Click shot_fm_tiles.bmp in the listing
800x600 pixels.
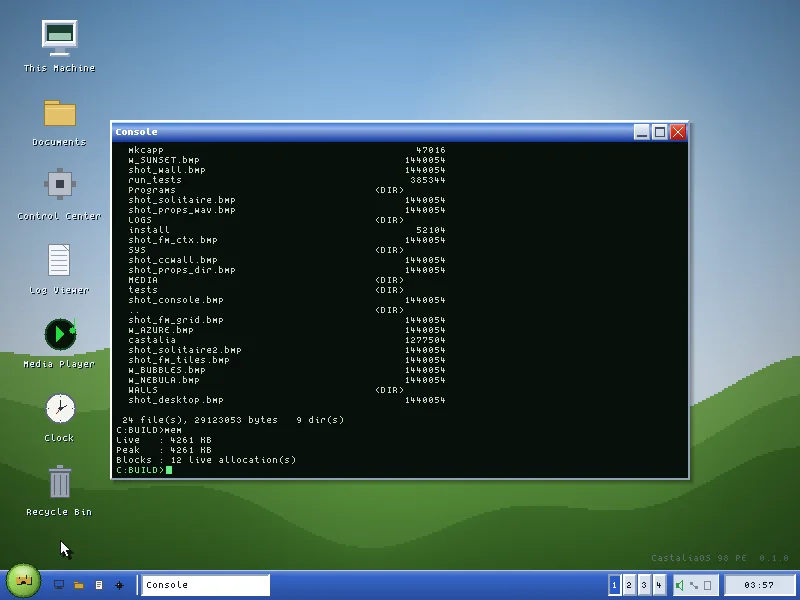(x=179, y=360)
